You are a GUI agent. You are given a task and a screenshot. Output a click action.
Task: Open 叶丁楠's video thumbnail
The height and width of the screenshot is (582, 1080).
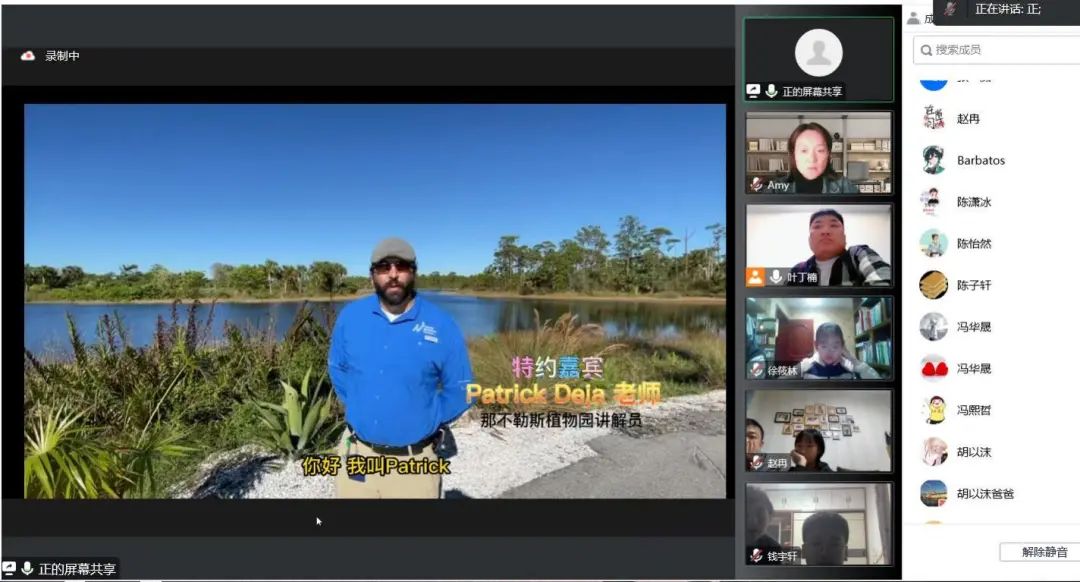tap(818, 245)
